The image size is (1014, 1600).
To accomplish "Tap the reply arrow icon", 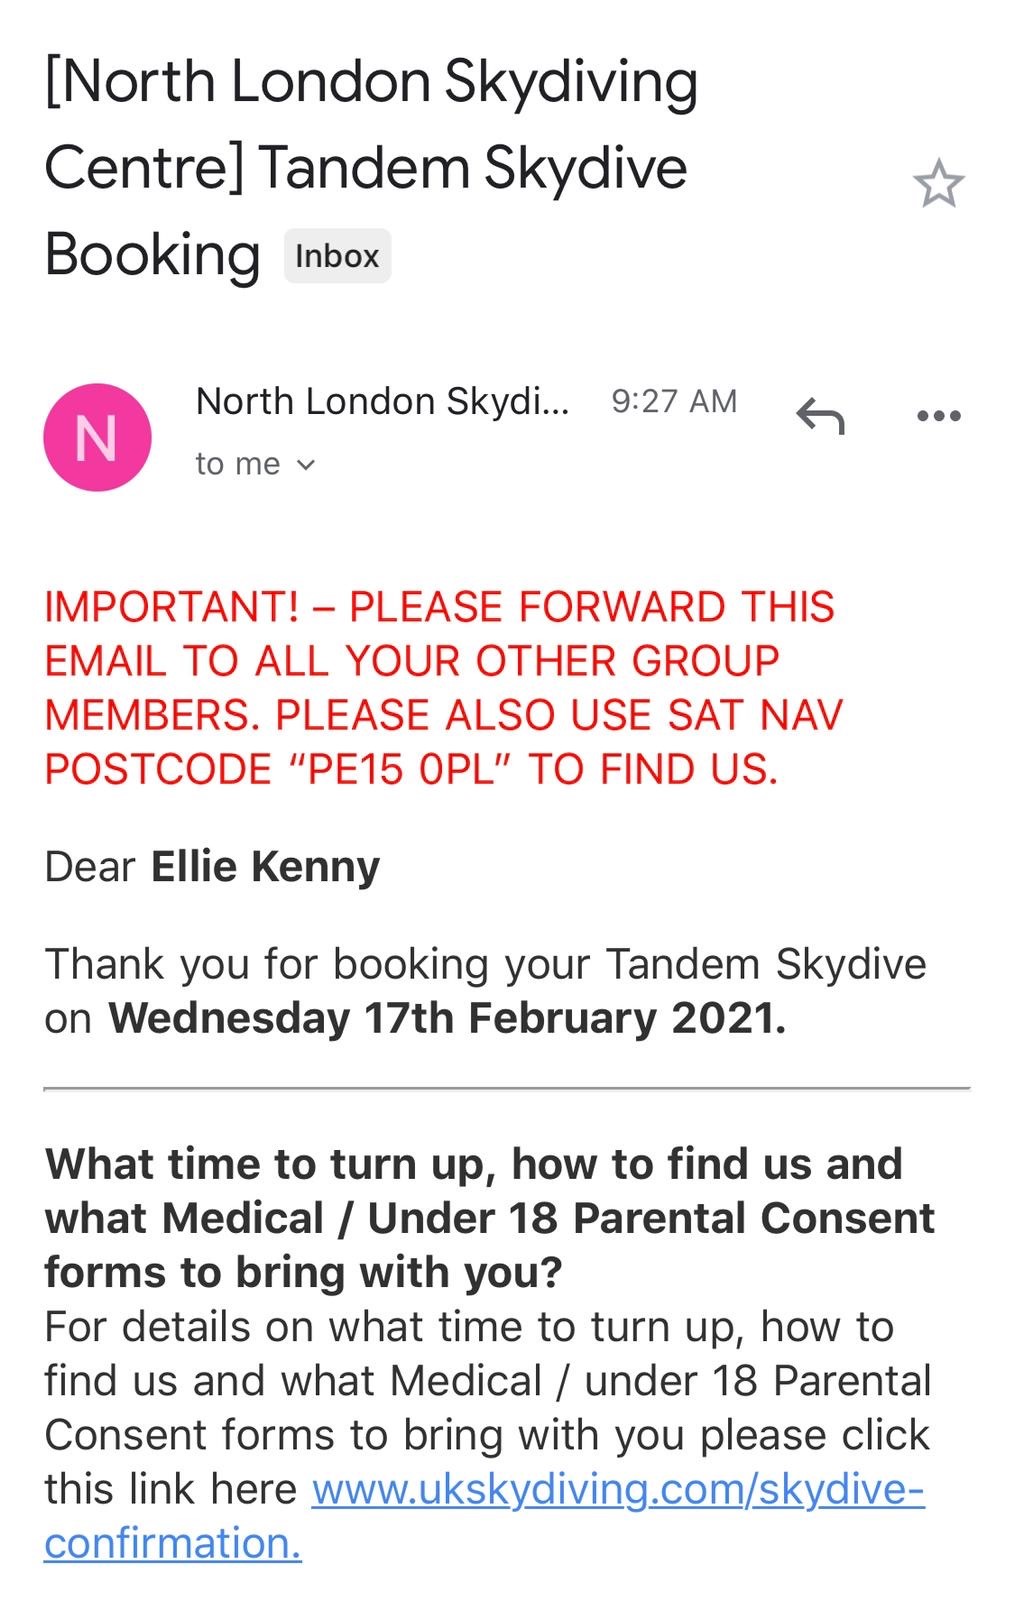I will click(820, 416).
